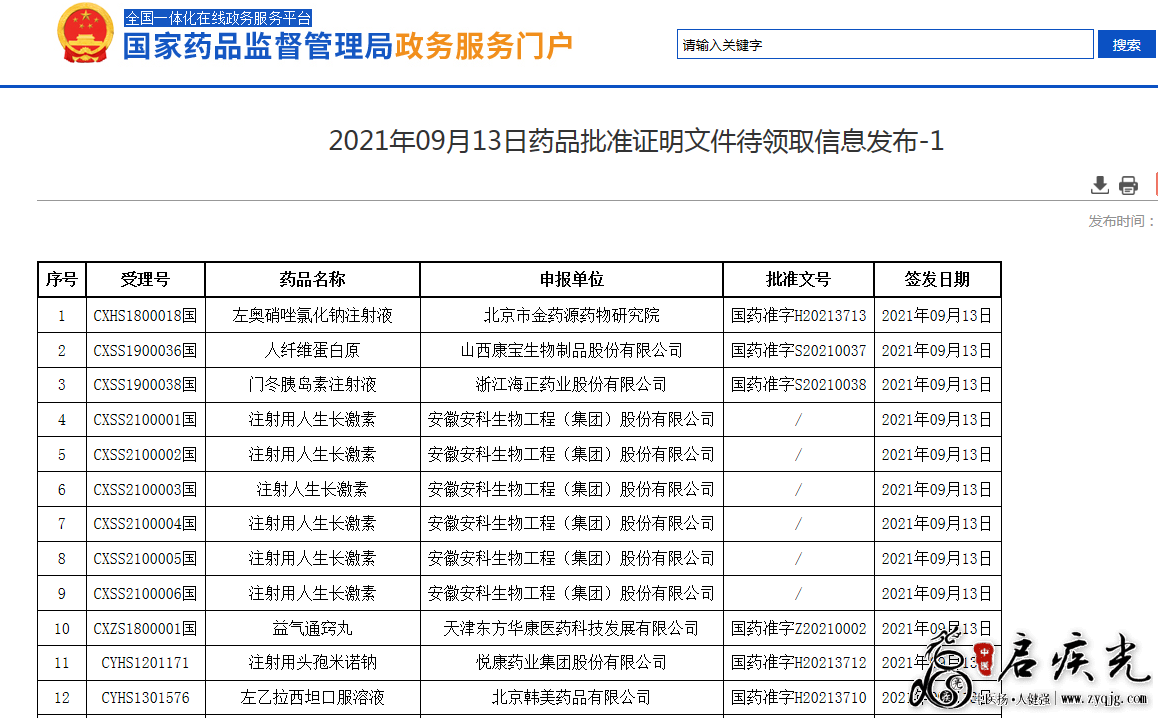Image resolution: width=1158 pixels, height=718 pixels.
Task: Click the 受理号 column header
Action: (x=145, y=279)
